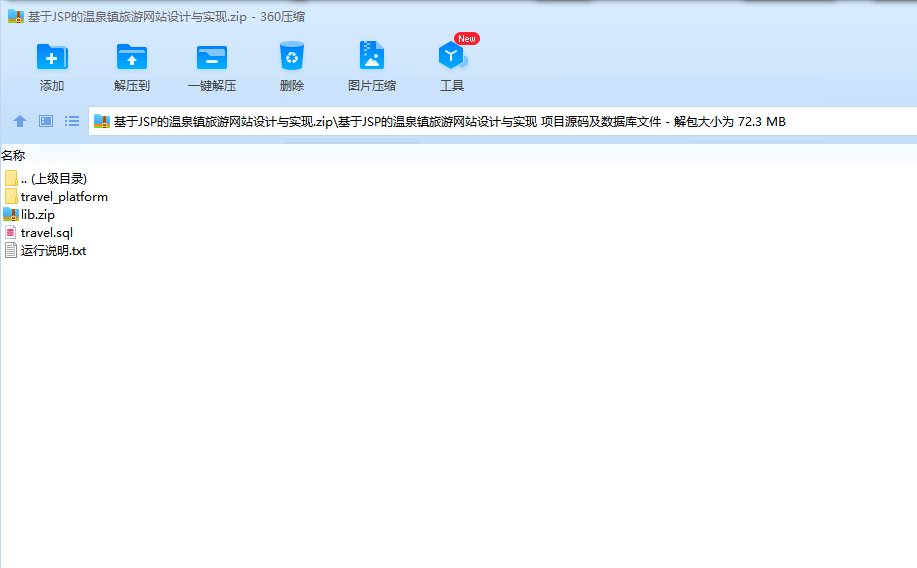Viewport: 917px width, 568px height.
Task: Click the archive icon in the address bar
Action: click(102, 121)
